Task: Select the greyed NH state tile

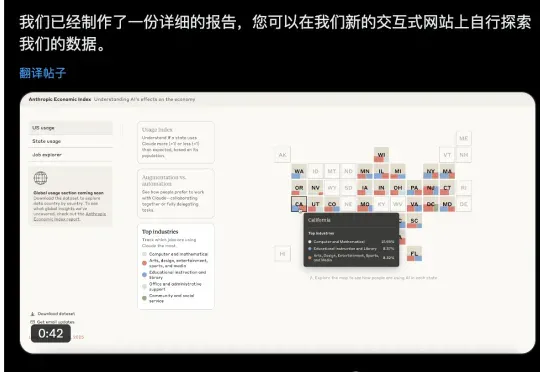Action: pos(464,155)
